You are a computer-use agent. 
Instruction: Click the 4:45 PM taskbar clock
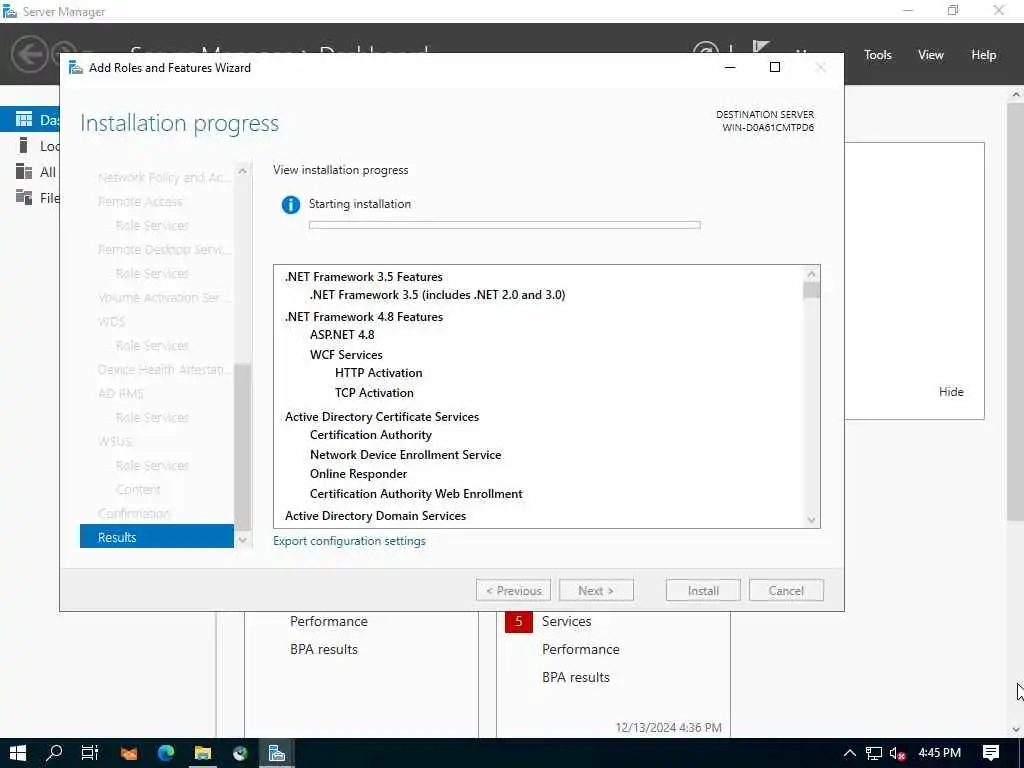[x=939, y=753]
